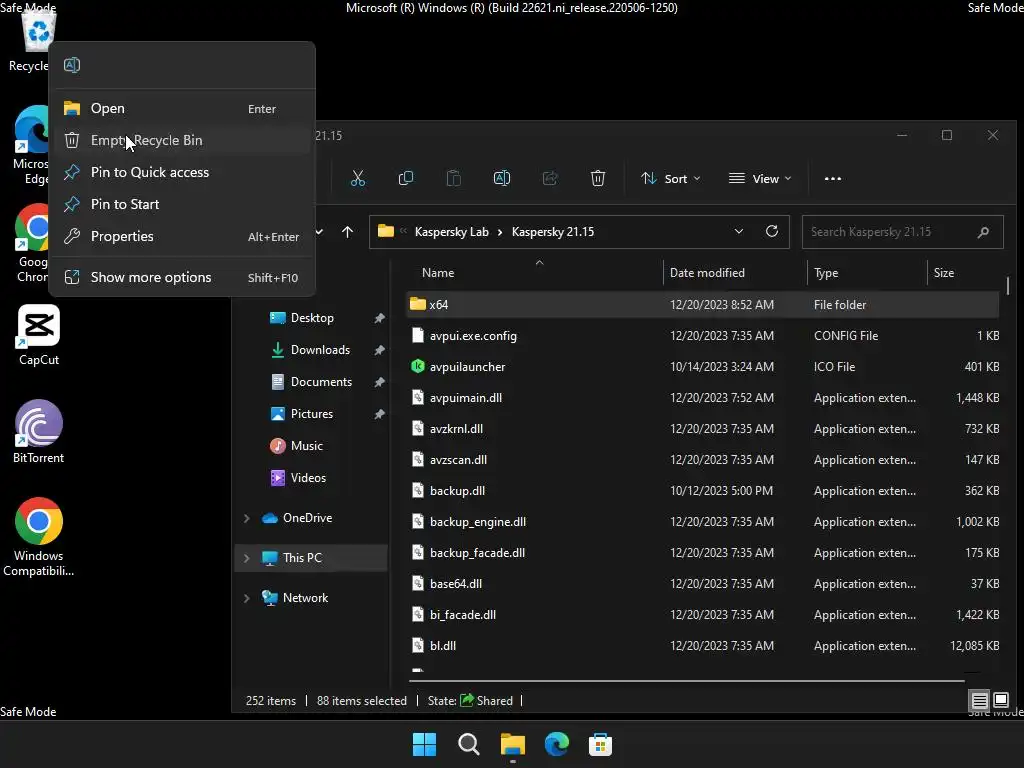Select backup_facade.dll file

point(703,553)
